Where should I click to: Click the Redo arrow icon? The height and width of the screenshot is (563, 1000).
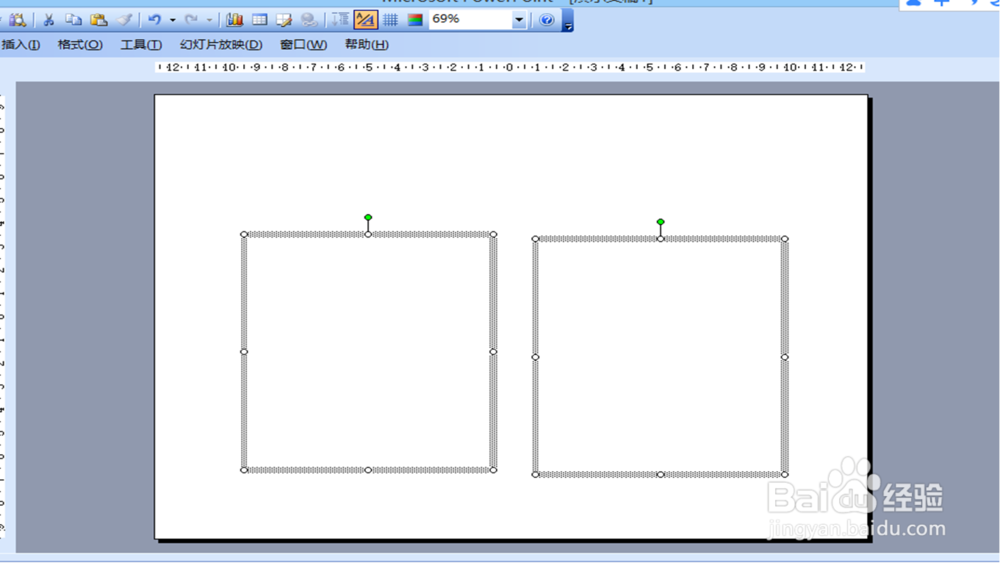pyautogui.click(x=191, y=20)
